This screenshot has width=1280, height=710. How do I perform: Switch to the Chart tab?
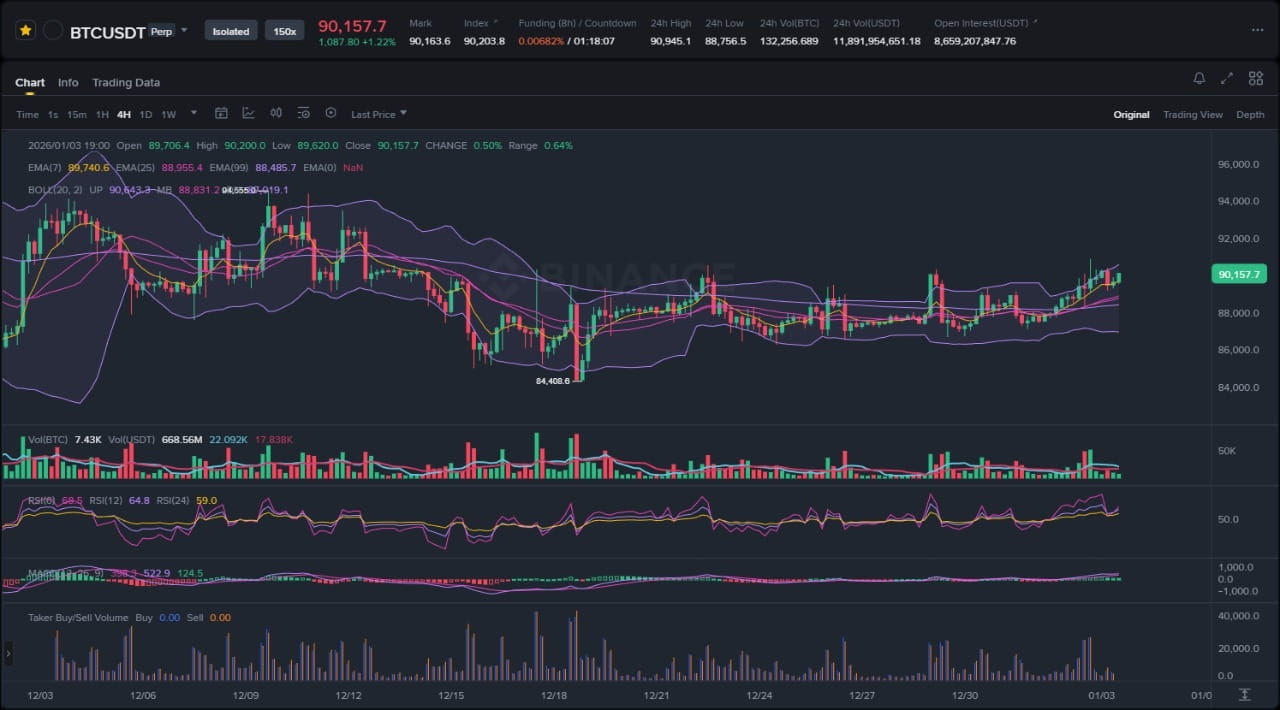tap(30, 82)
